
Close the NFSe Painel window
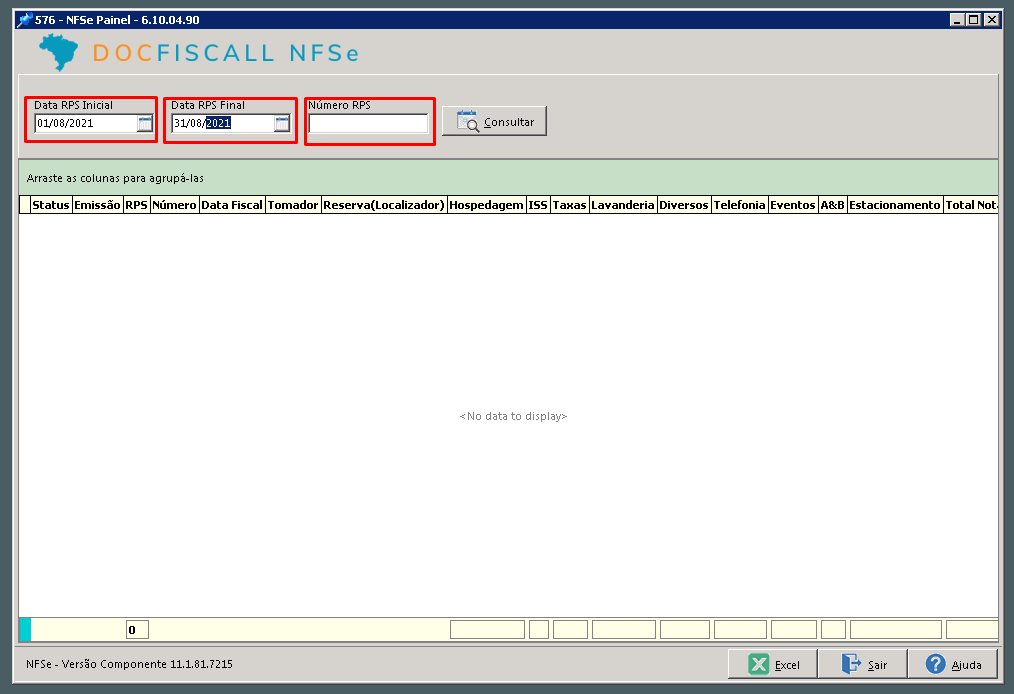tap(991, 20)
